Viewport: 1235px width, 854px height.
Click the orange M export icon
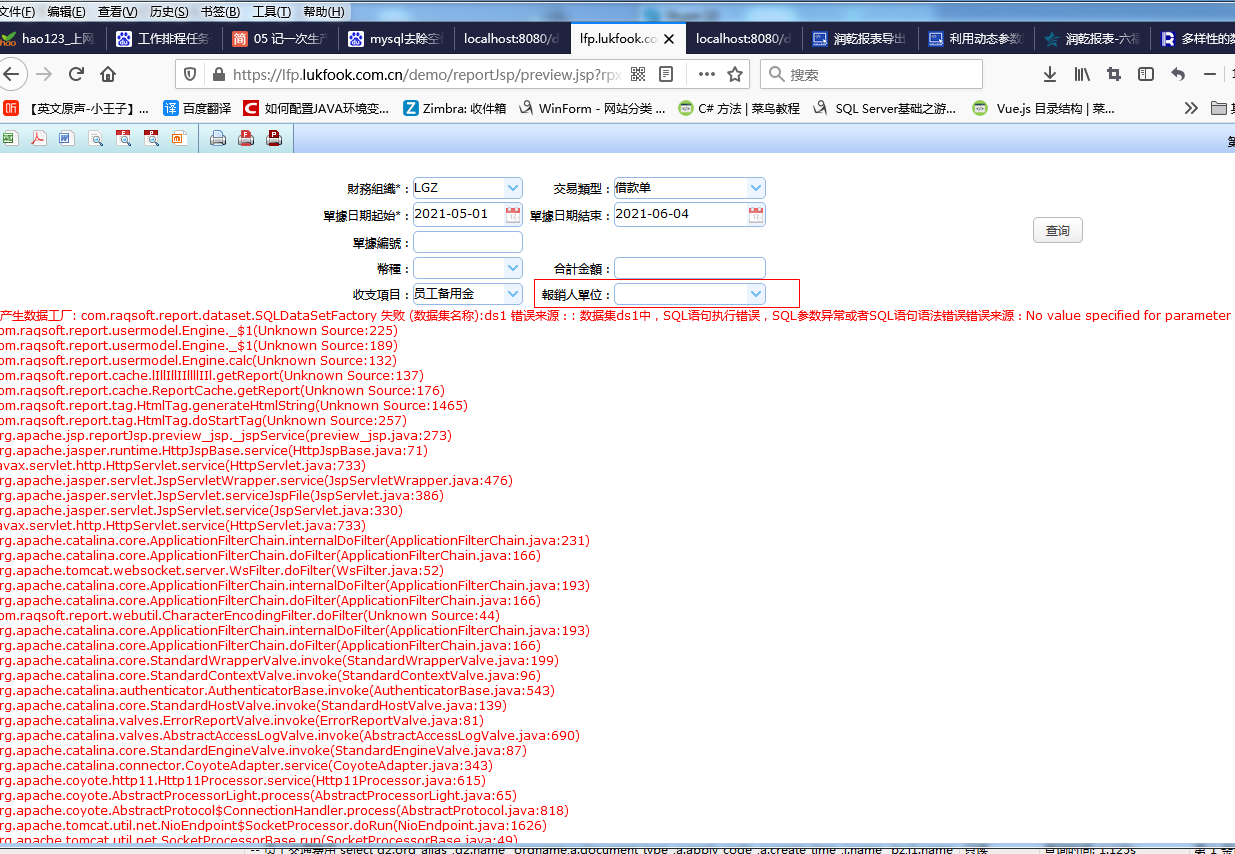[180, 139]
